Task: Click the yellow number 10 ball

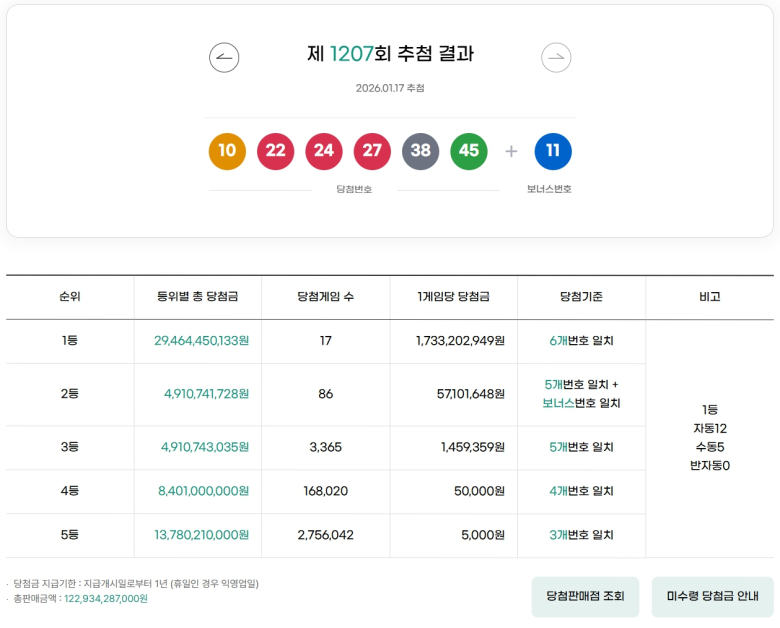Action: tap(227, 151)
